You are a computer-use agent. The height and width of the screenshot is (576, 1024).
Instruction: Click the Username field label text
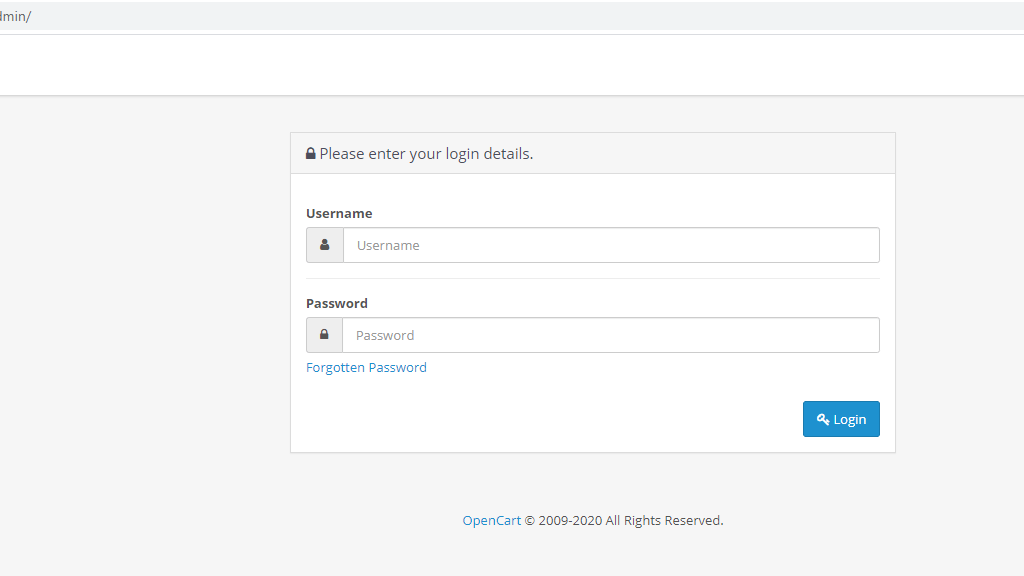(339, 213)
